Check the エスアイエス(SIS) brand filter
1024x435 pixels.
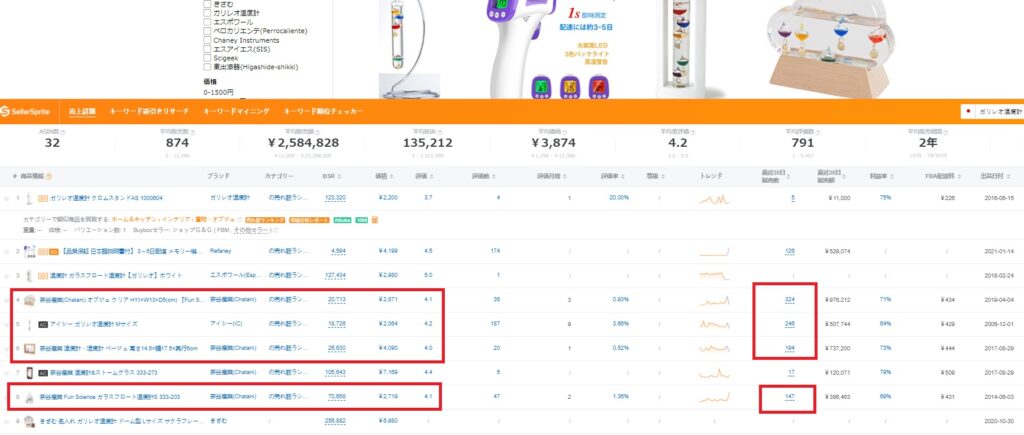[207, 49]
